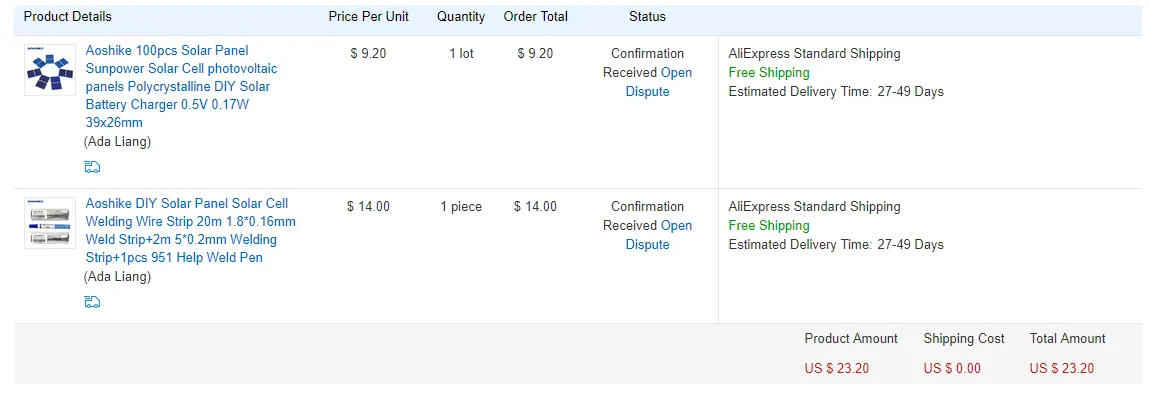Click the Price Per Unit column header
The image size is (1150, 393).
click(x=369, y=16)
